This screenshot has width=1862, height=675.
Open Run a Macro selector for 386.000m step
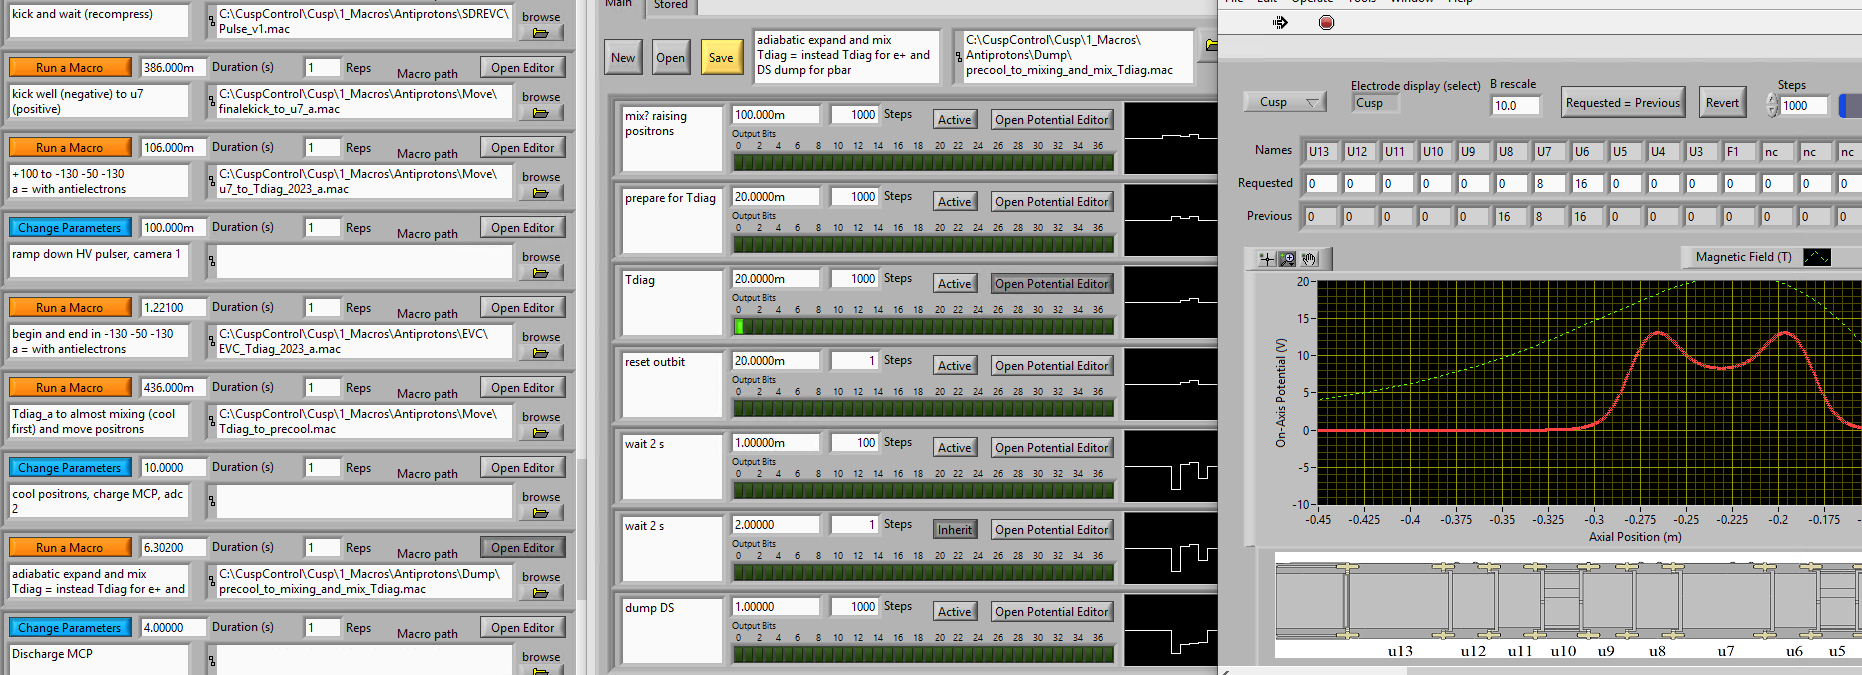[x=70, y=67]
